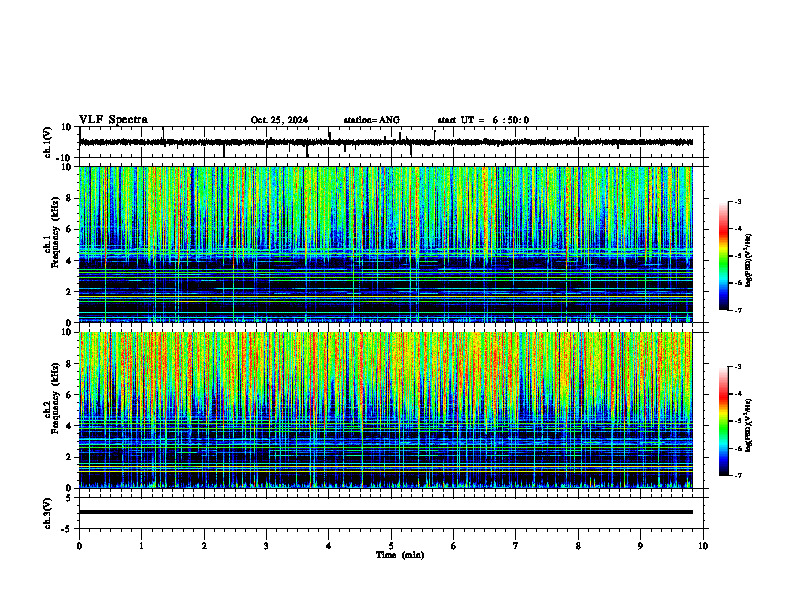Click inside the ch.1 spectrogram panel

[x=386, y=244]
